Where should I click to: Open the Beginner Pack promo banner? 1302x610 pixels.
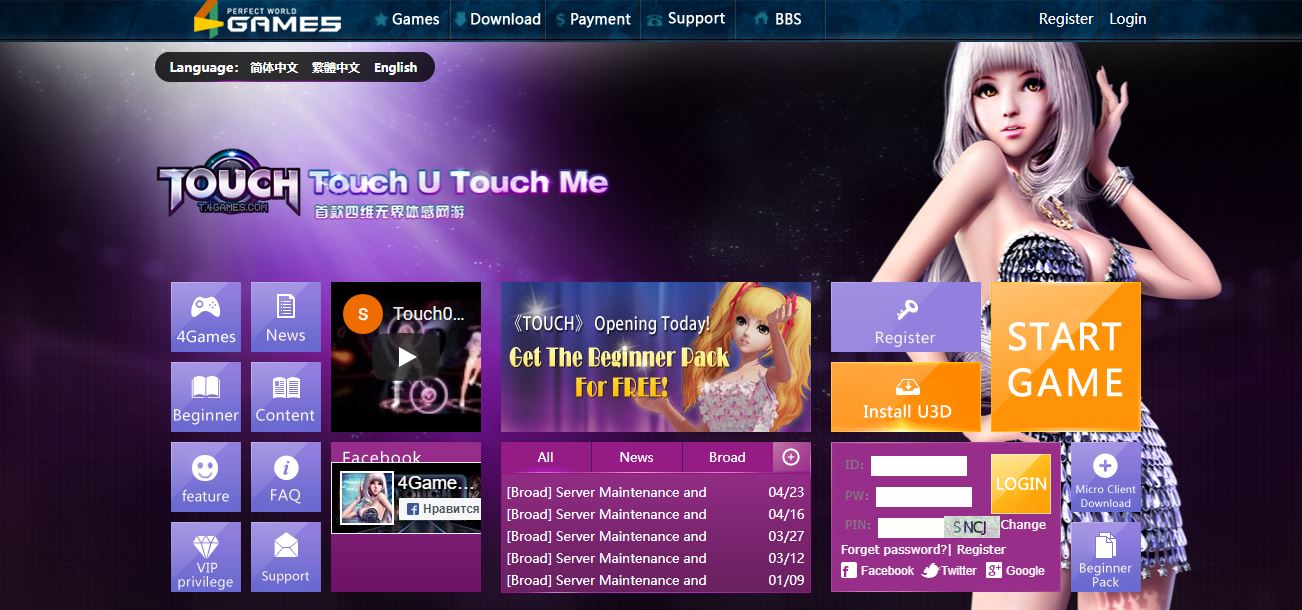click(x=656, y=357)
